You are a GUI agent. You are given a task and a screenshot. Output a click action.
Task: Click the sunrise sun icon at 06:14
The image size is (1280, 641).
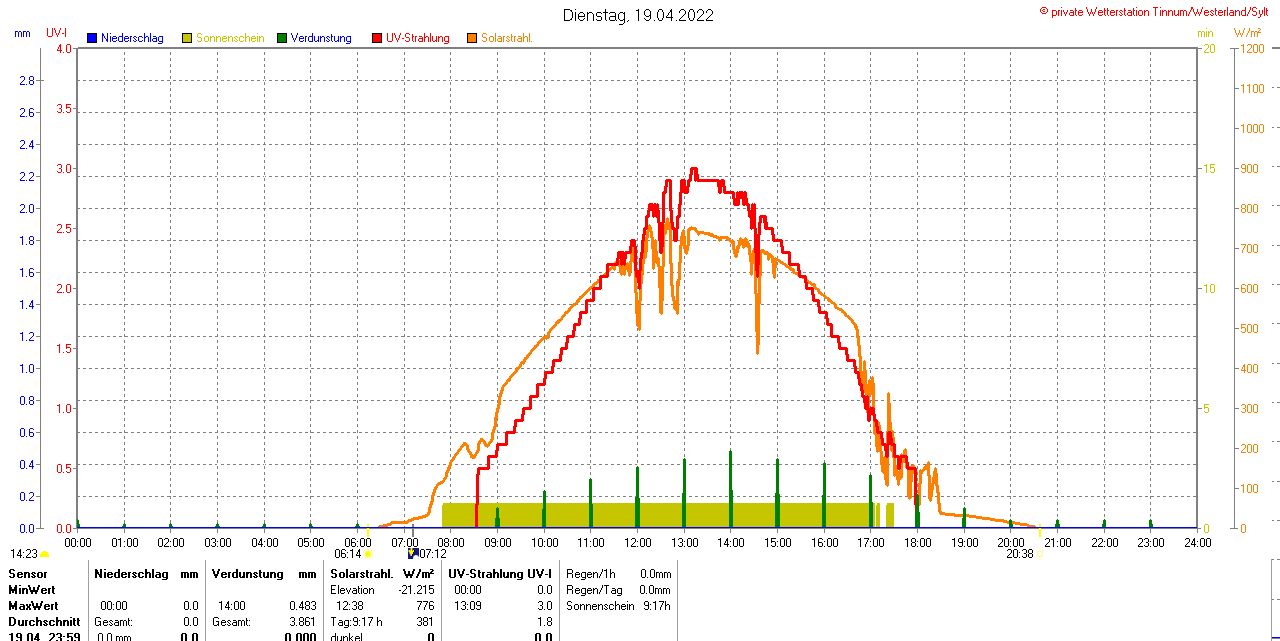point(368,554)
